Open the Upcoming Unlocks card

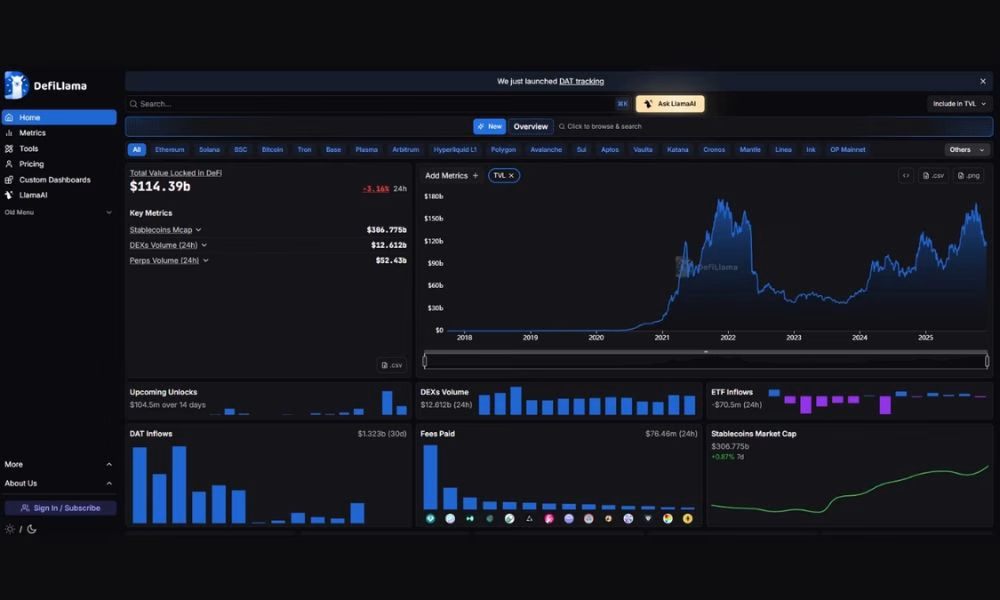[x=268, y=400]
